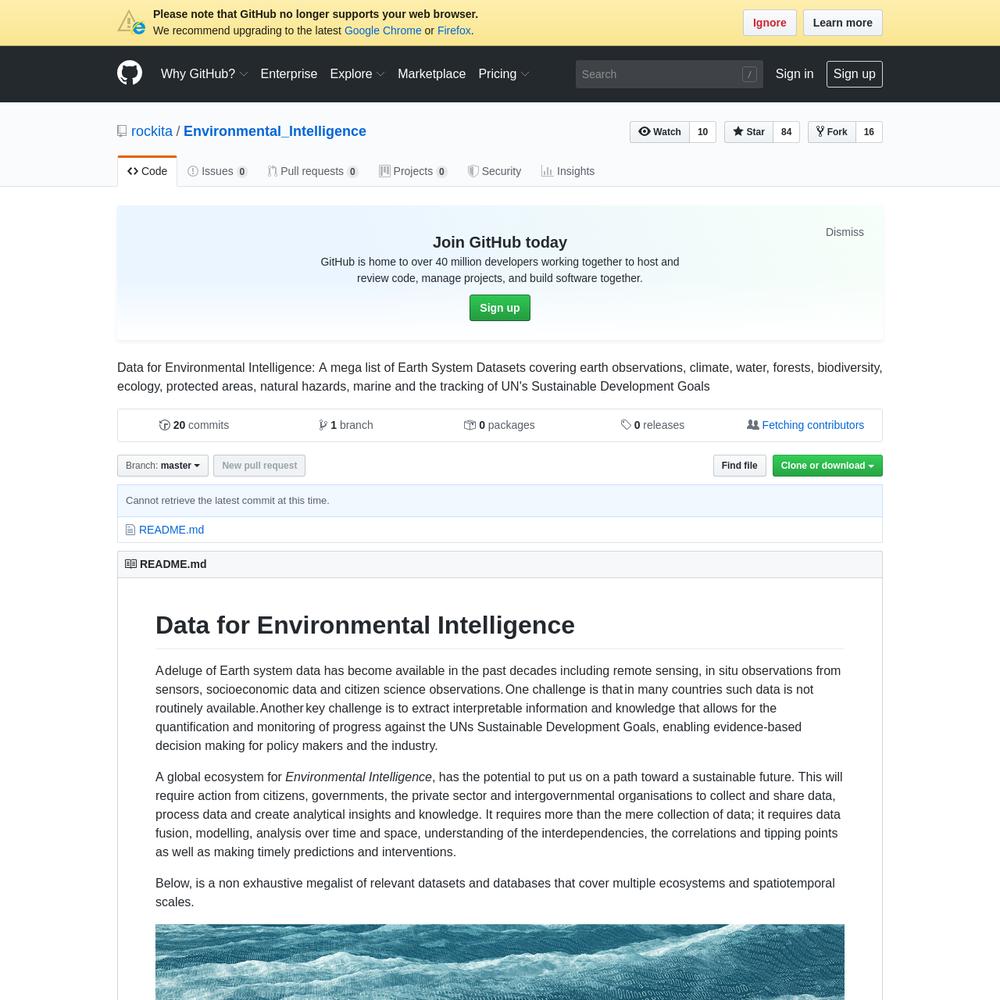This screenshot has width=1000, height=1000.
Task: Click the Fork button
Action: 831,132
